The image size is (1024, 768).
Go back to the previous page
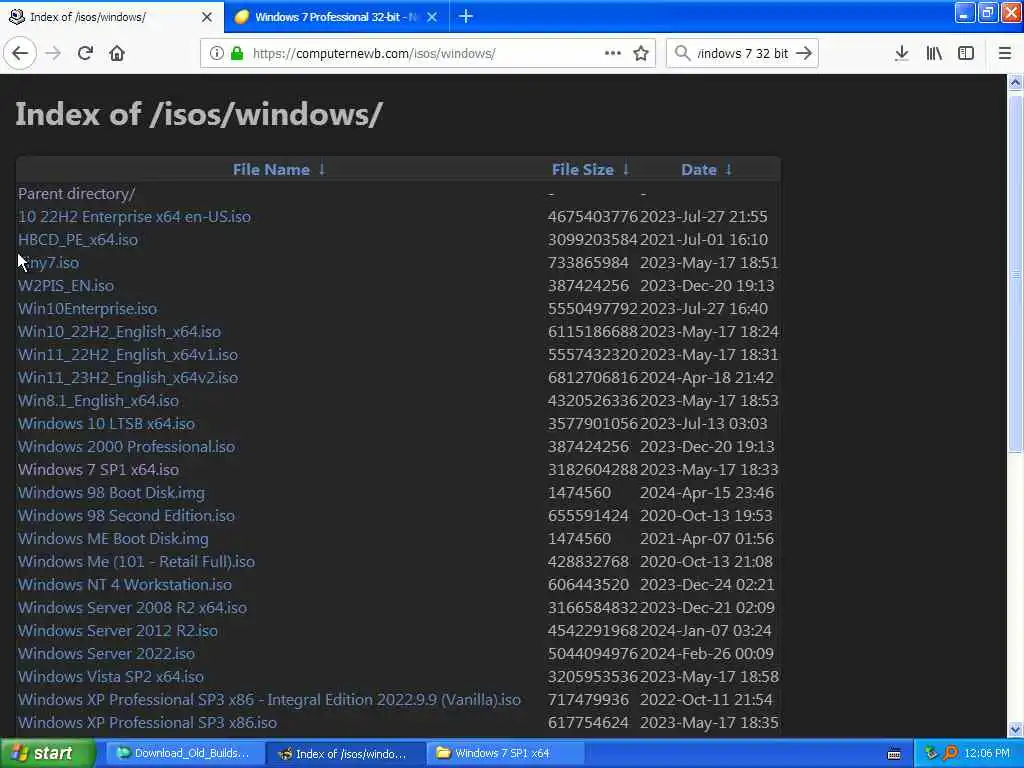pyautogui.click(x=20, y=53)
